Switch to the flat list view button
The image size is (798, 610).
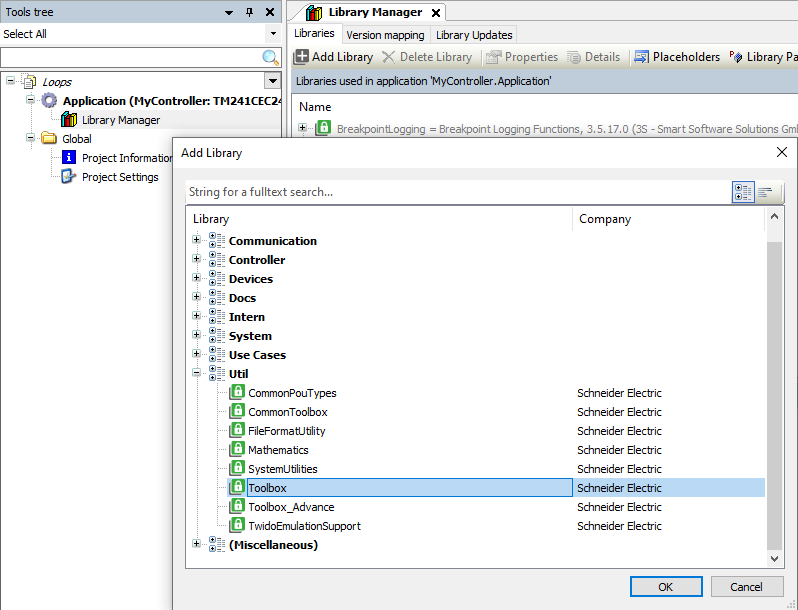767,192
